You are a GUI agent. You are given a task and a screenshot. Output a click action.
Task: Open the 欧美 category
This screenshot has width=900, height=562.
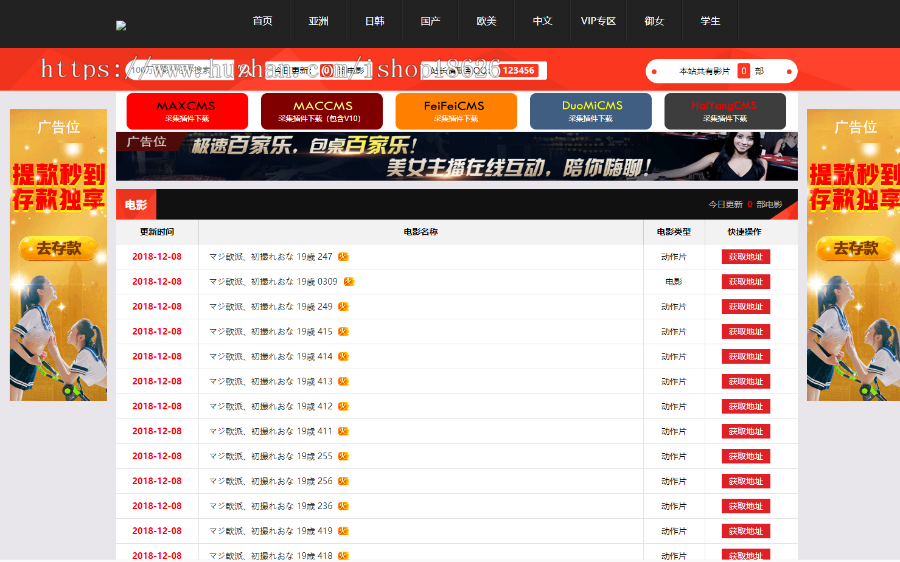pos(486,21)
